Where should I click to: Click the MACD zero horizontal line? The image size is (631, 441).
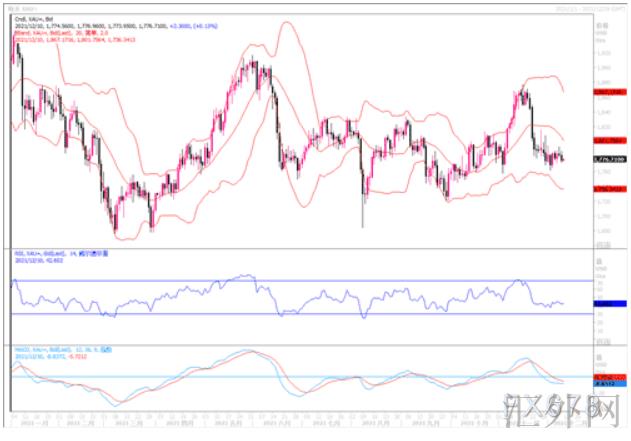300,378
